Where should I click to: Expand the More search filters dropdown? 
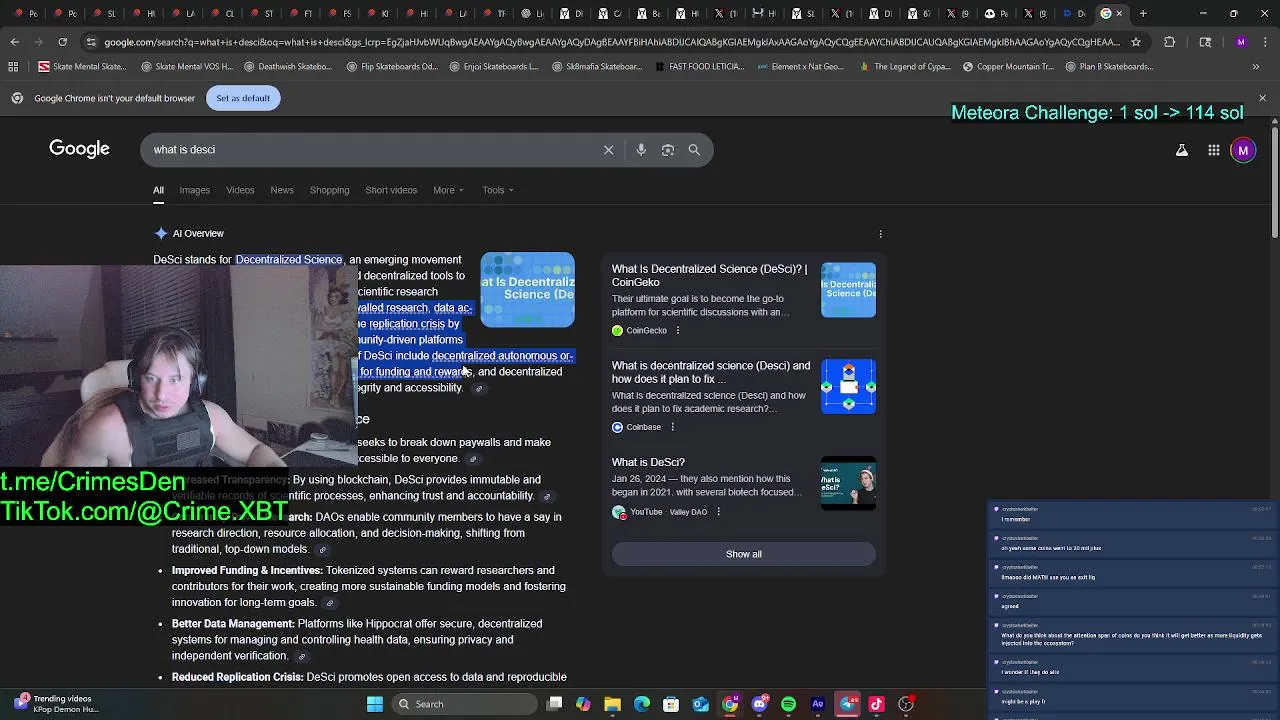[x=448, y=190]
